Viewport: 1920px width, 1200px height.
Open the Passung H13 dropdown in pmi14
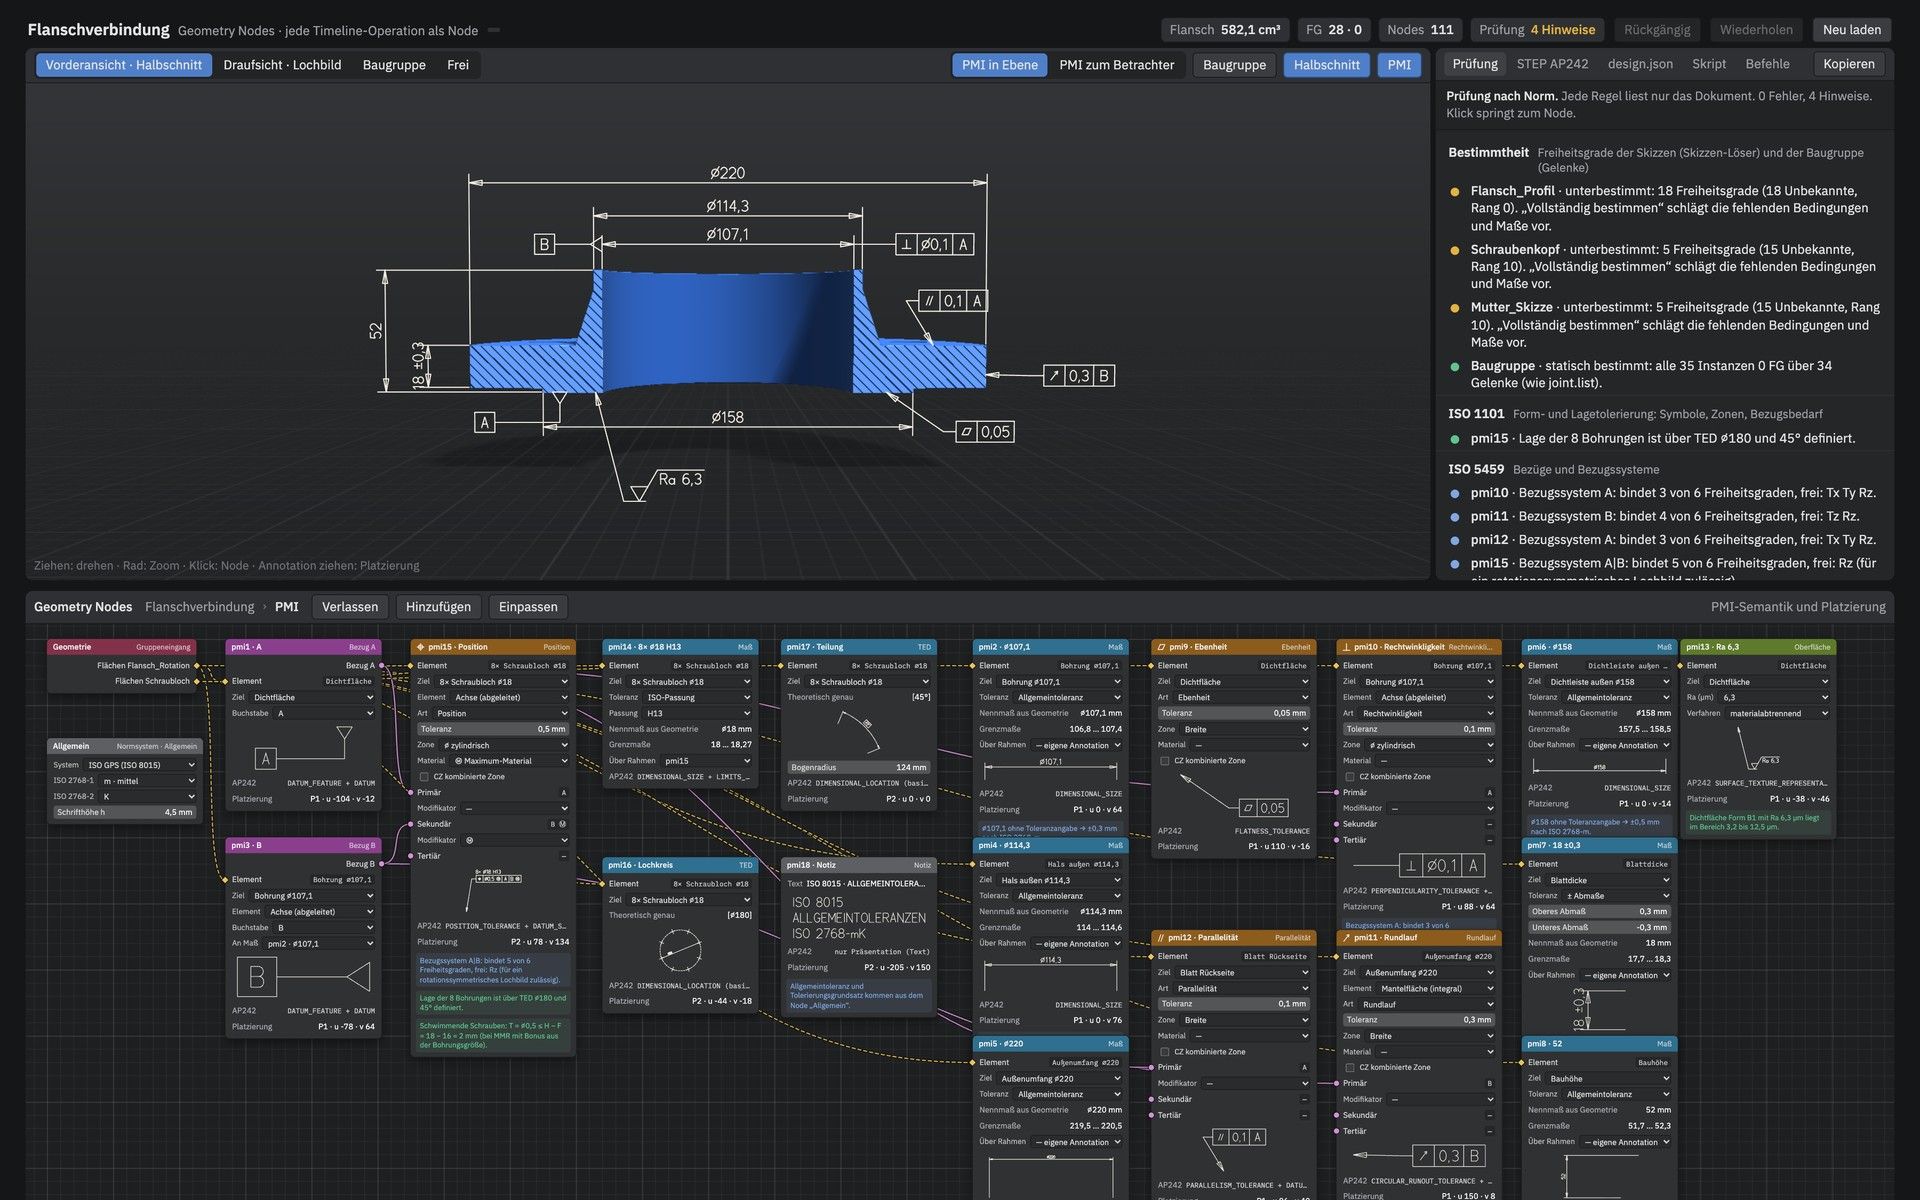point(697,713)
